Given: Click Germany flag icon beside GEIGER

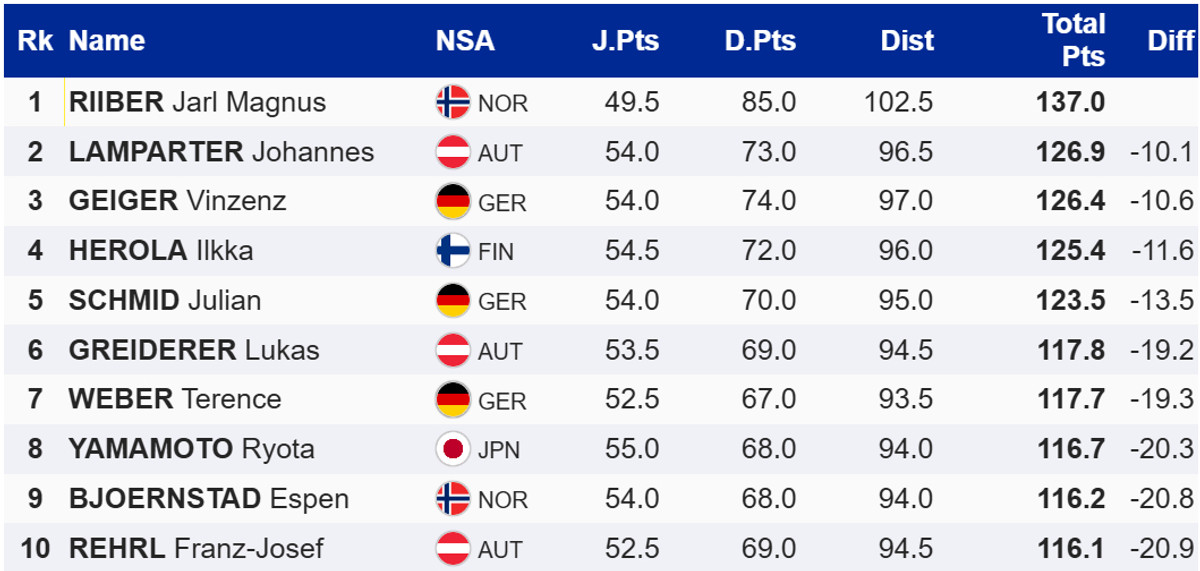Looking at the screenshot, I should pos(453,201).
